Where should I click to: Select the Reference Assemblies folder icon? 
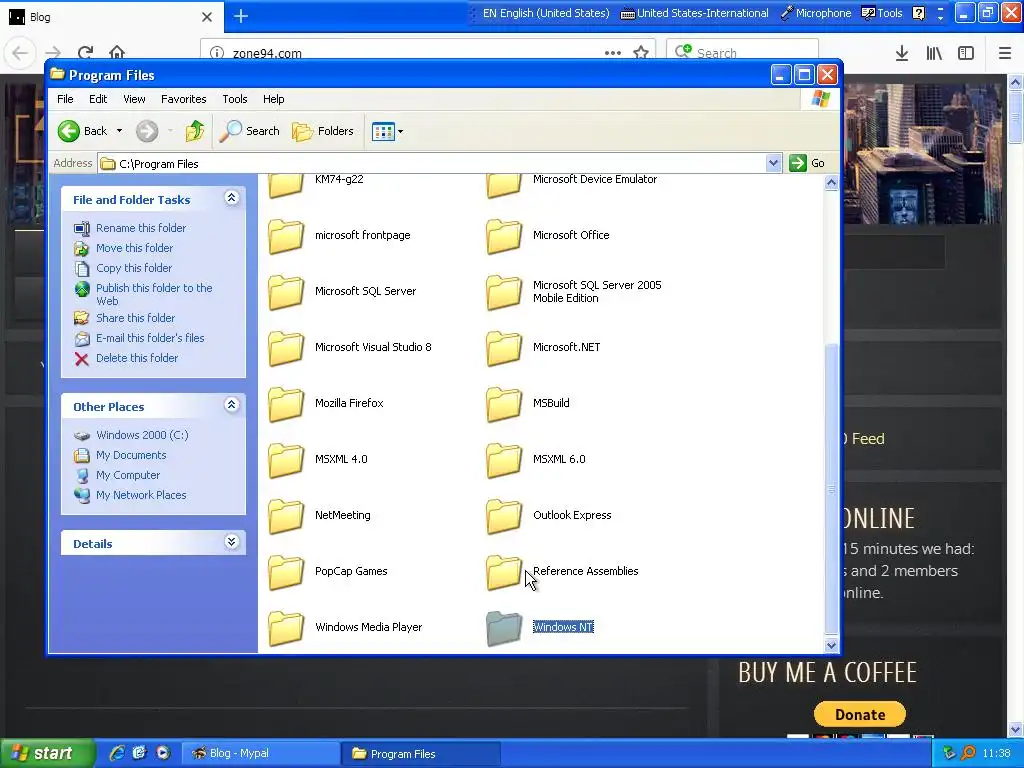[x=504, y=572]
